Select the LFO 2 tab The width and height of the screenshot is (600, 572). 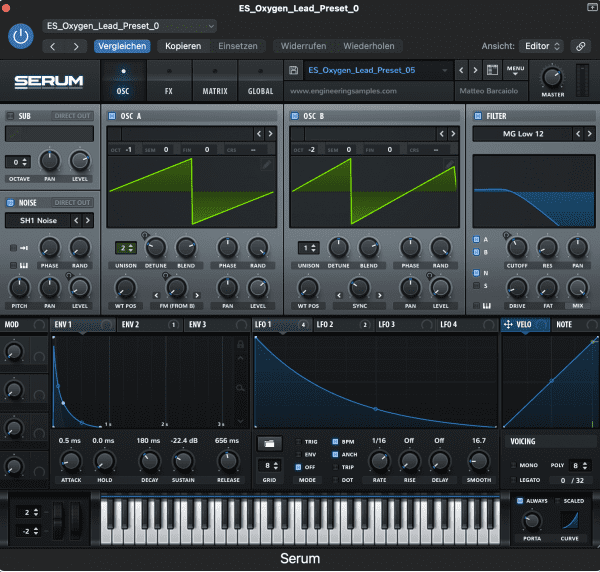pos(343,324)
